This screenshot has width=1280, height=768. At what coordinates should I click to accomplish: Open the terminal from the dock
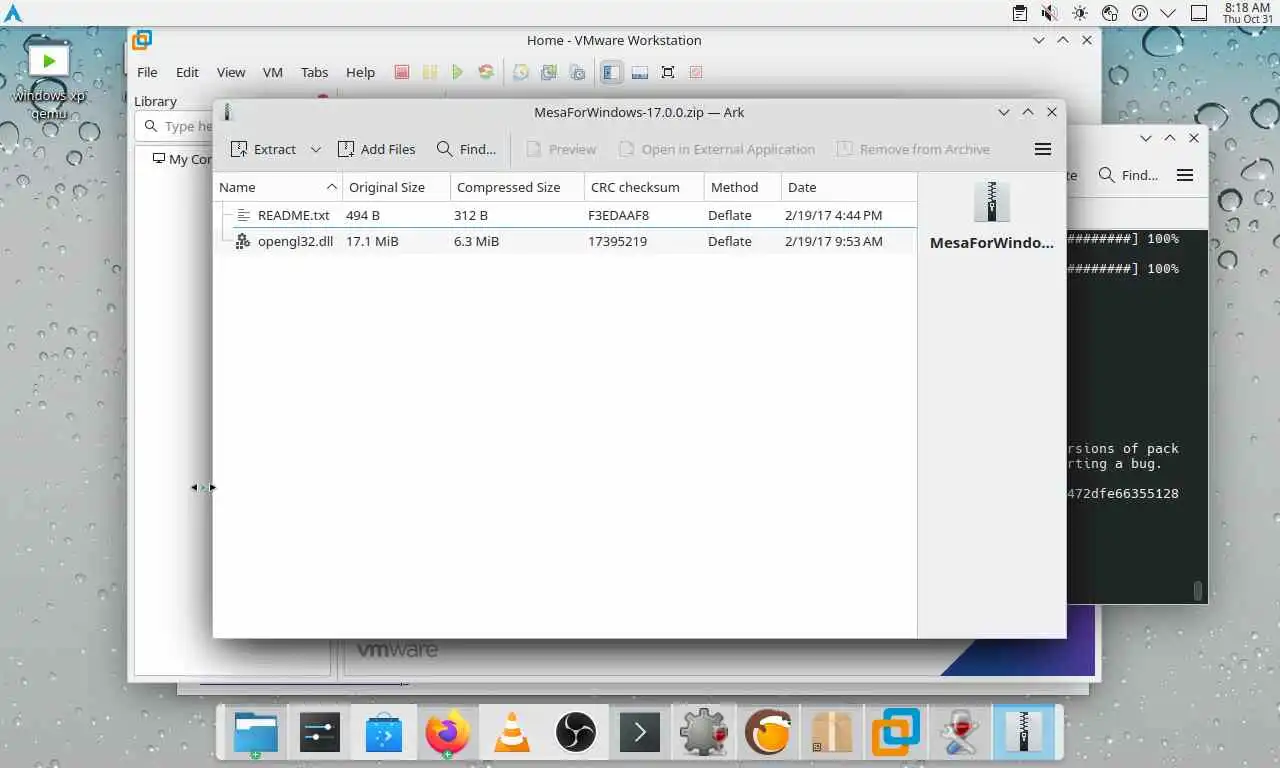click(640, 733)
